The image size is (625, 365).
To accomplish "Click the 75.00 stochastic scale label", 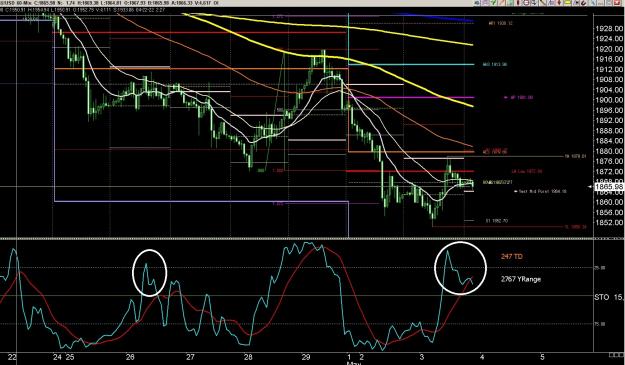I will [x=600, y=324].
